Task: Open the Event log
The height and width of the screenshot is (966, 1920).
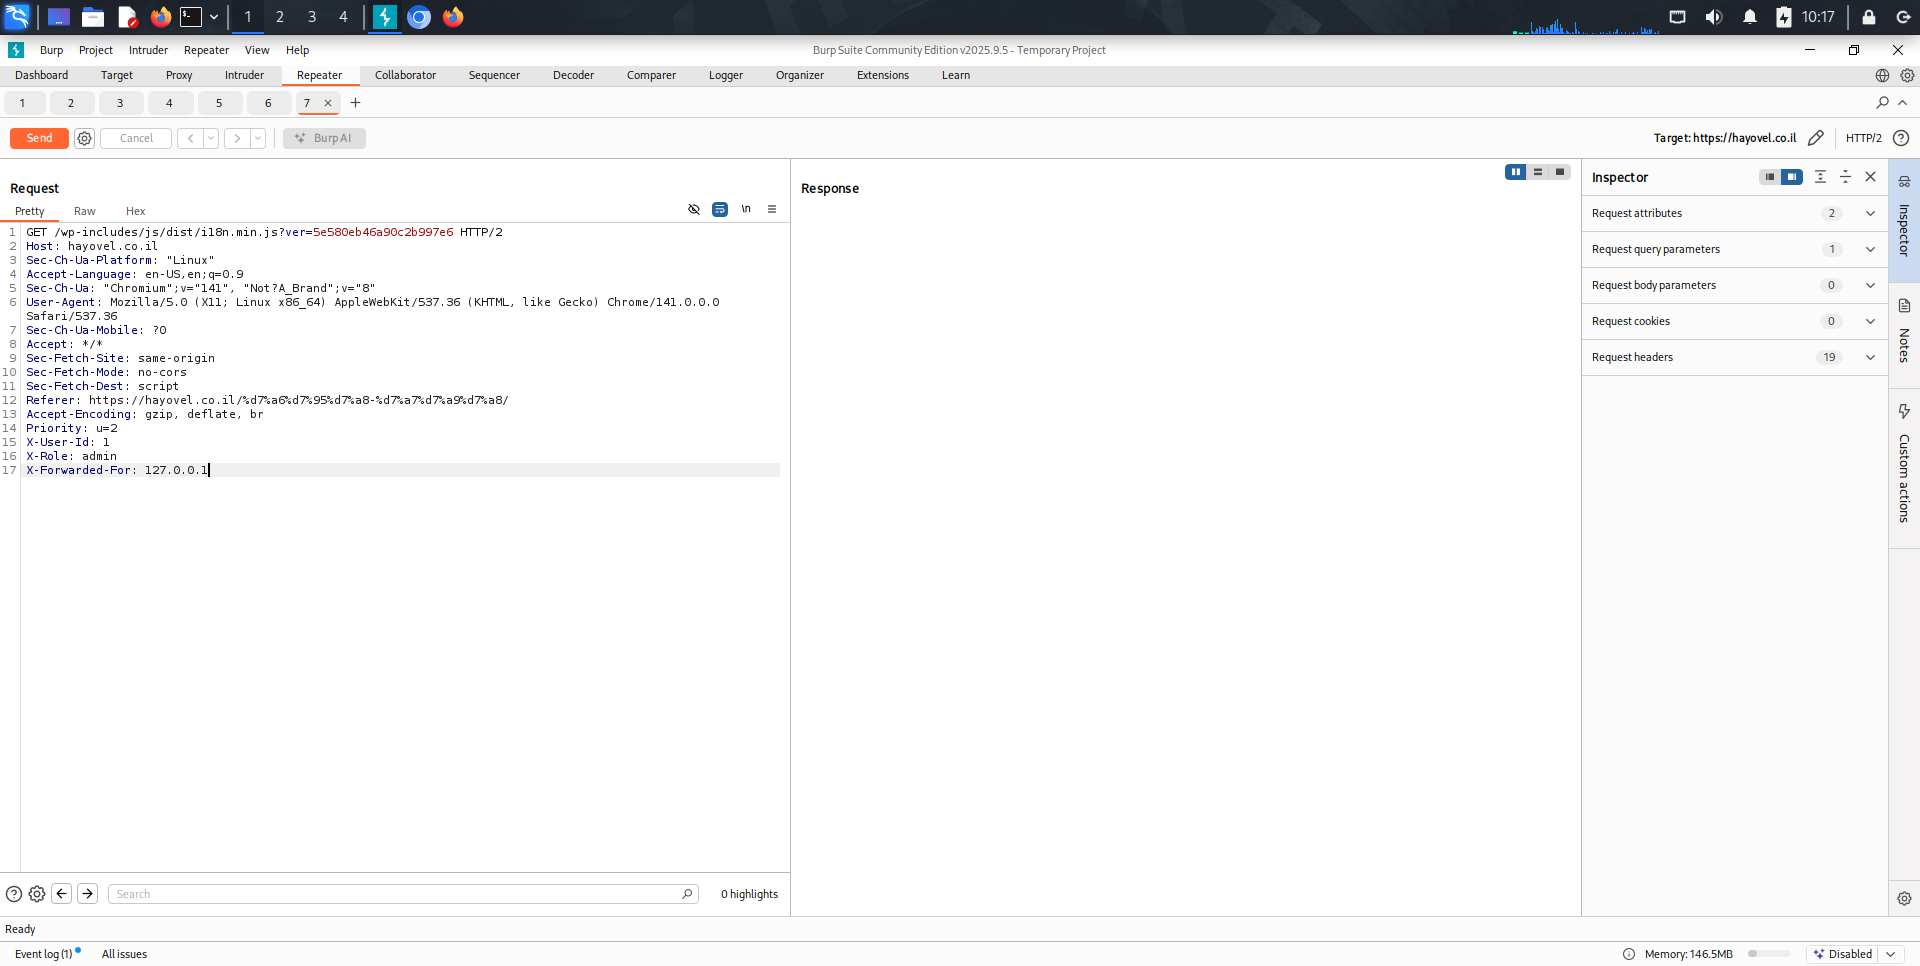Action: click(44, 954)
